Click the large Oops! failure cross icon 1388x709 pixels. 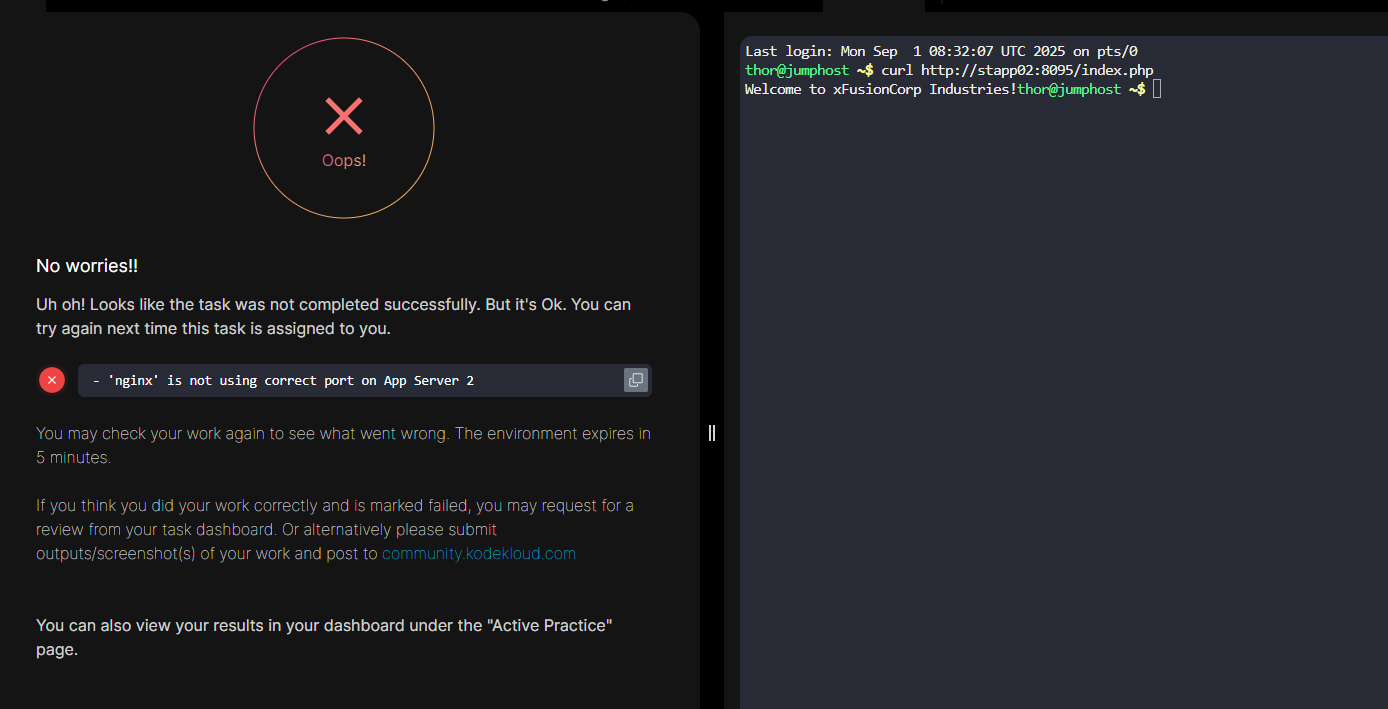click(344, 116)
